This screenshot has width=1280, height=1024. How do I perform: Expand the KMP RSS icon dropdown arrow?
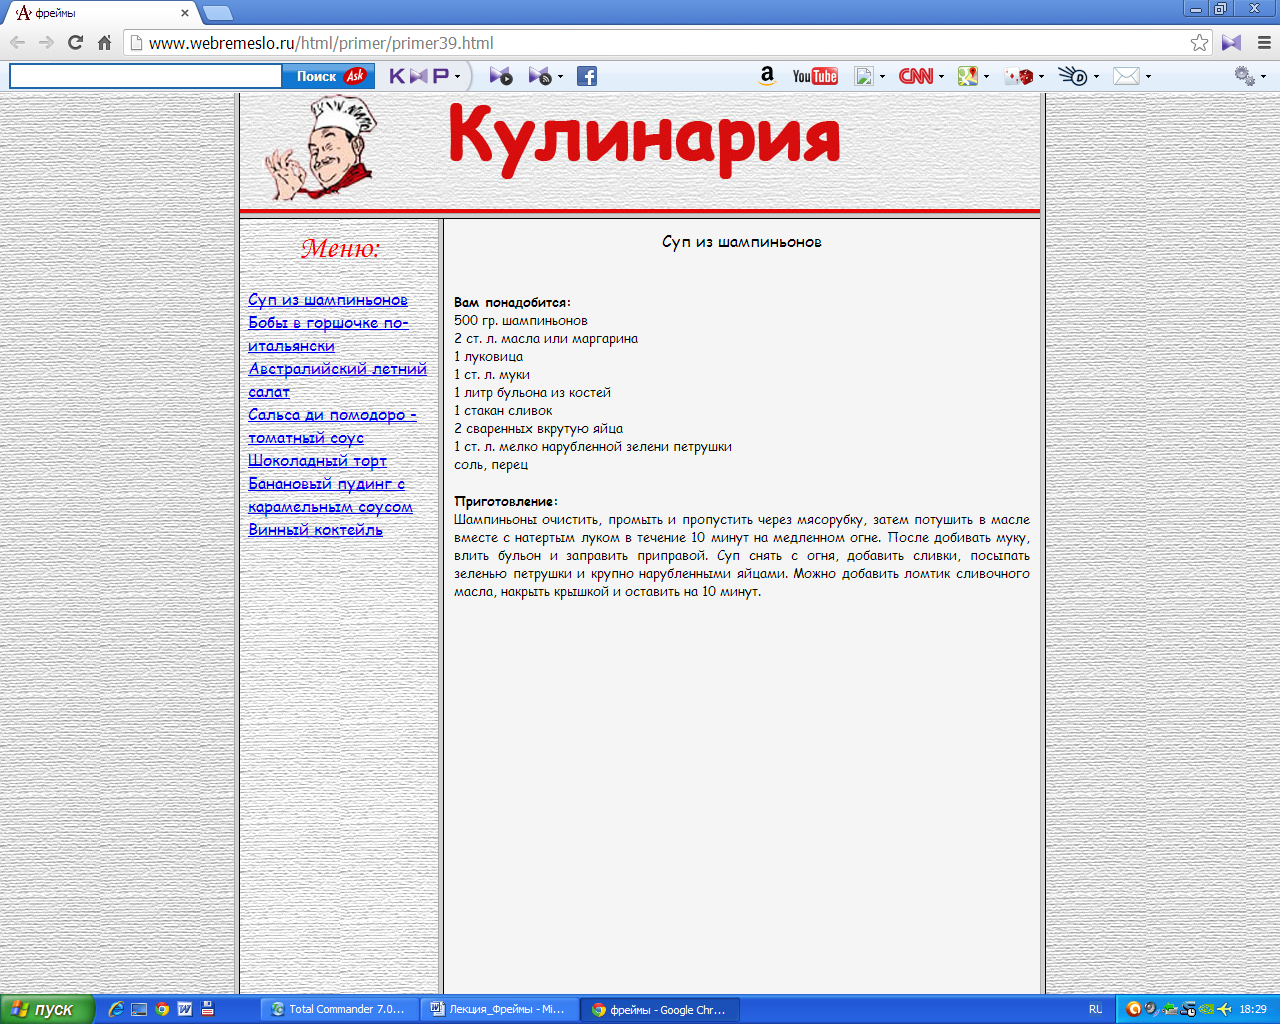pos(560,76)
